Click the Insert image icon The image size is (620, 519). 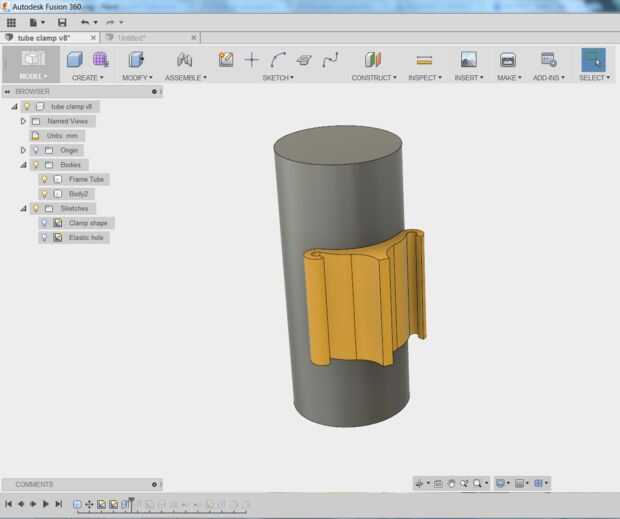coord(467,60)
